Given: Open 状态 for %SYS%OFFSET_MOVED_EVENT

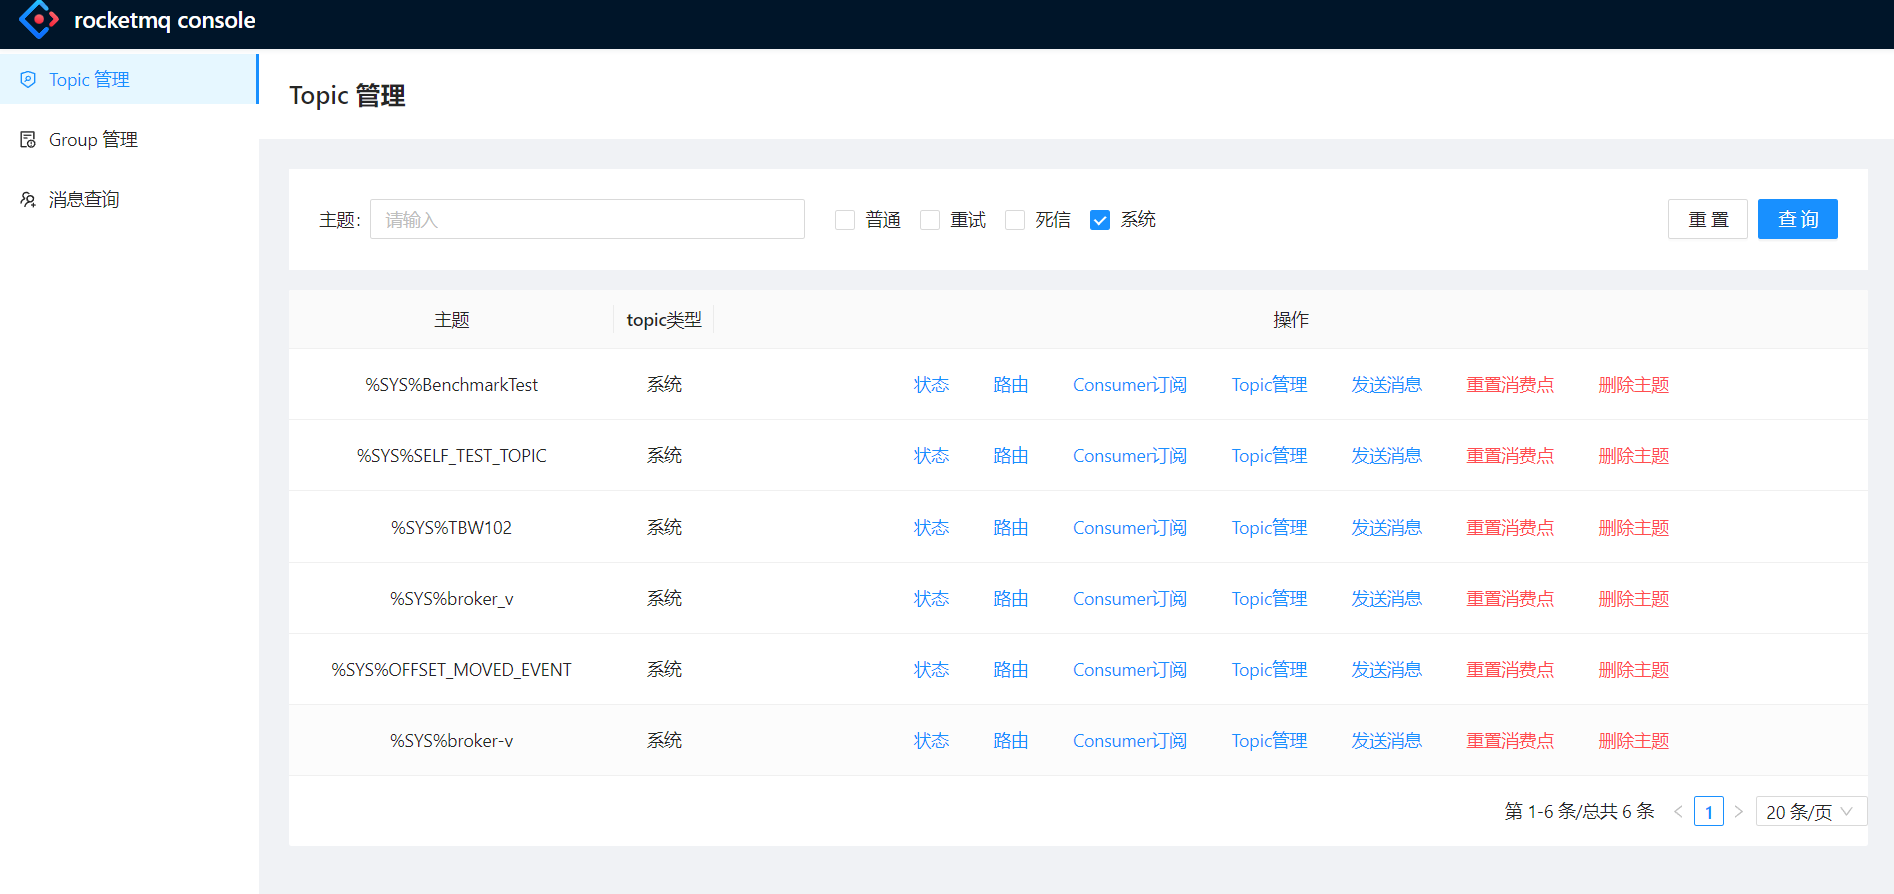Looking at the screenshot, I should [931, 670].
